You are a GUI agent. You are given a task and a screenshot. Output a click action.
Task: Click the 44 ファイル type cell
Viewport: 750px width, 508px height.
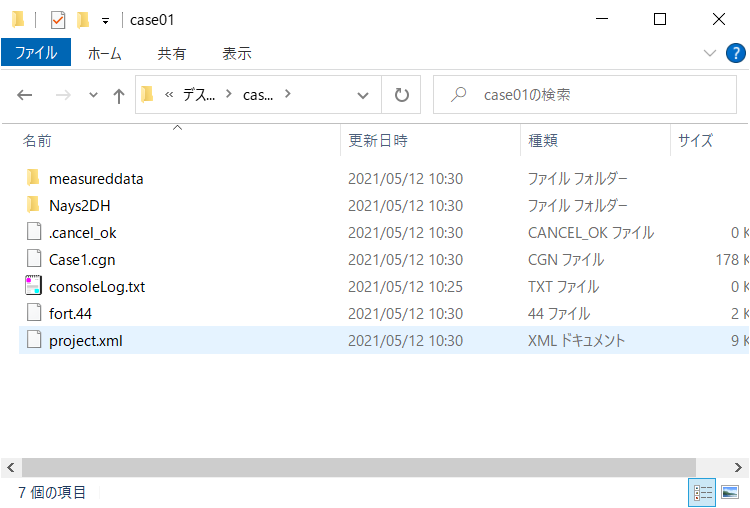559,314
